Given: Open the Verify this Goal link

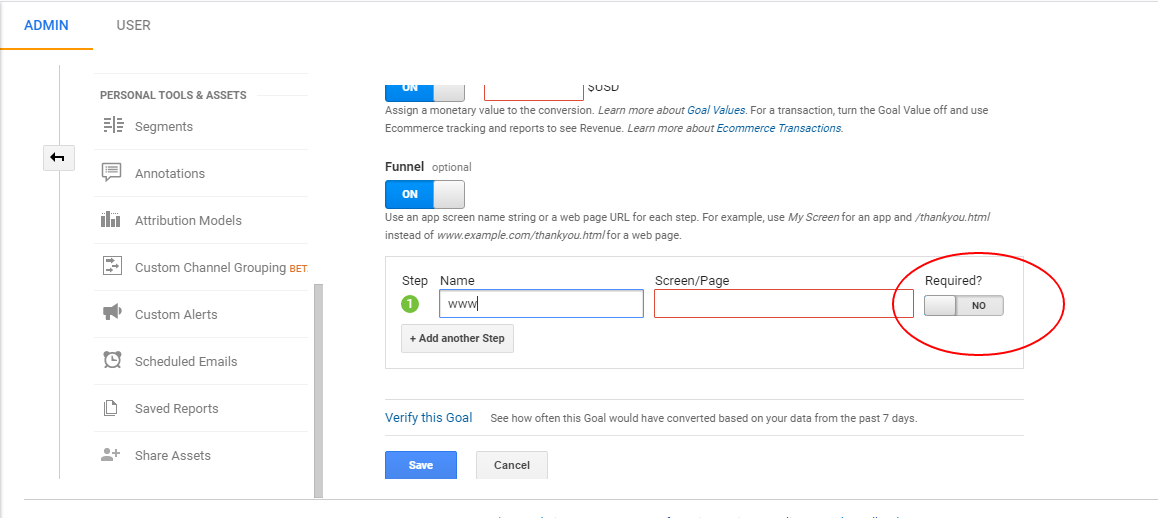Looking at the screenshot, I should (428, 418).
